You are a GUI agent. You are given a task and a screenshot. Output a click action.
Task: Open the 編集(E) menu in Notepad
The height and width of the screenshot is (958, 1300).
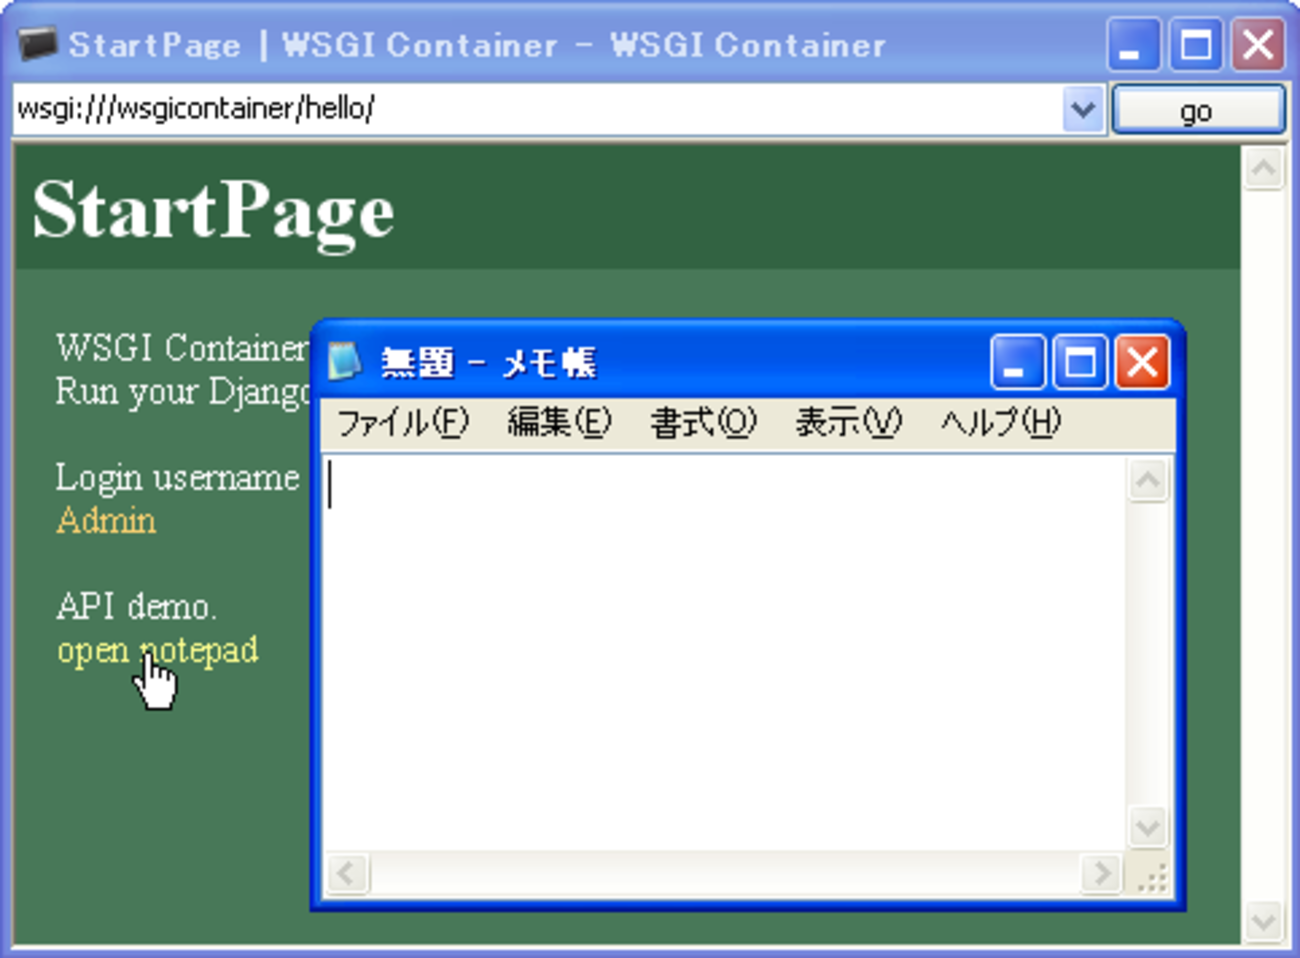click(x=558, y=423)
